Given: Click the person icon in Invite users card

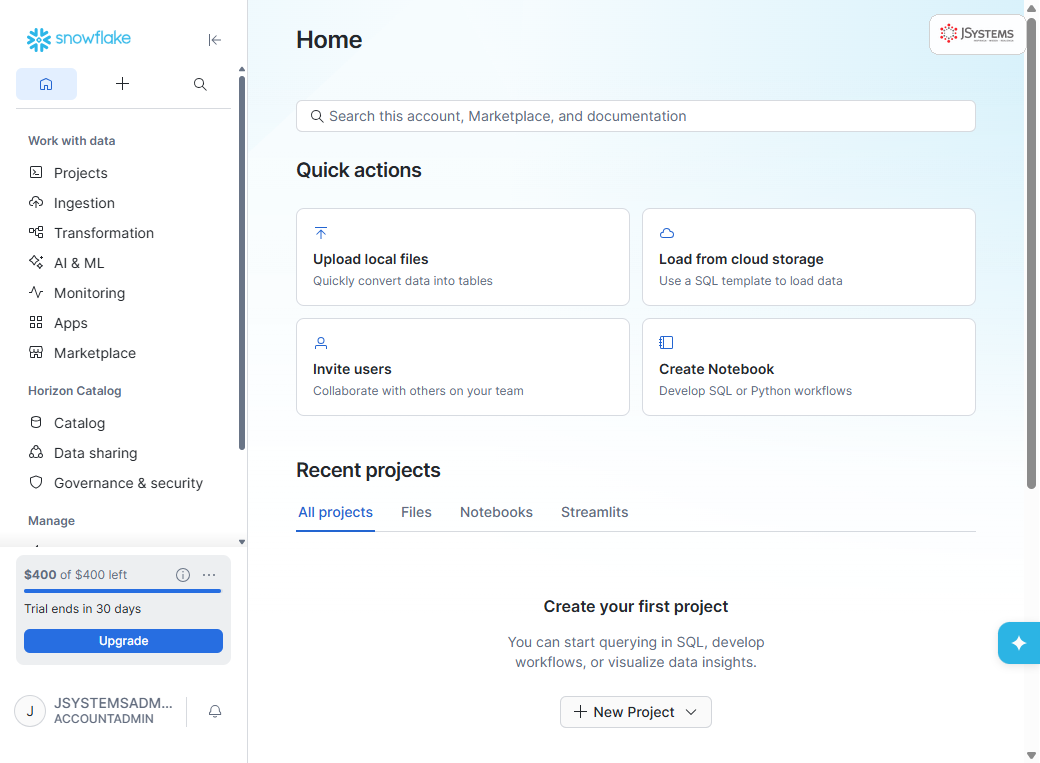Looking at the screenshot, I should 321,342.
